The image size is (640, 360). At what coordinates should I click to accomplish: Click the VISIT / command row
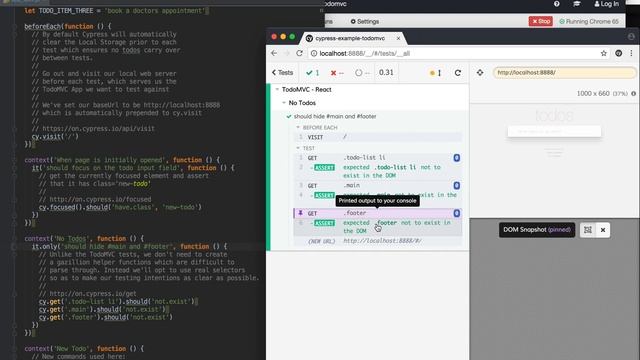point(378,137)
